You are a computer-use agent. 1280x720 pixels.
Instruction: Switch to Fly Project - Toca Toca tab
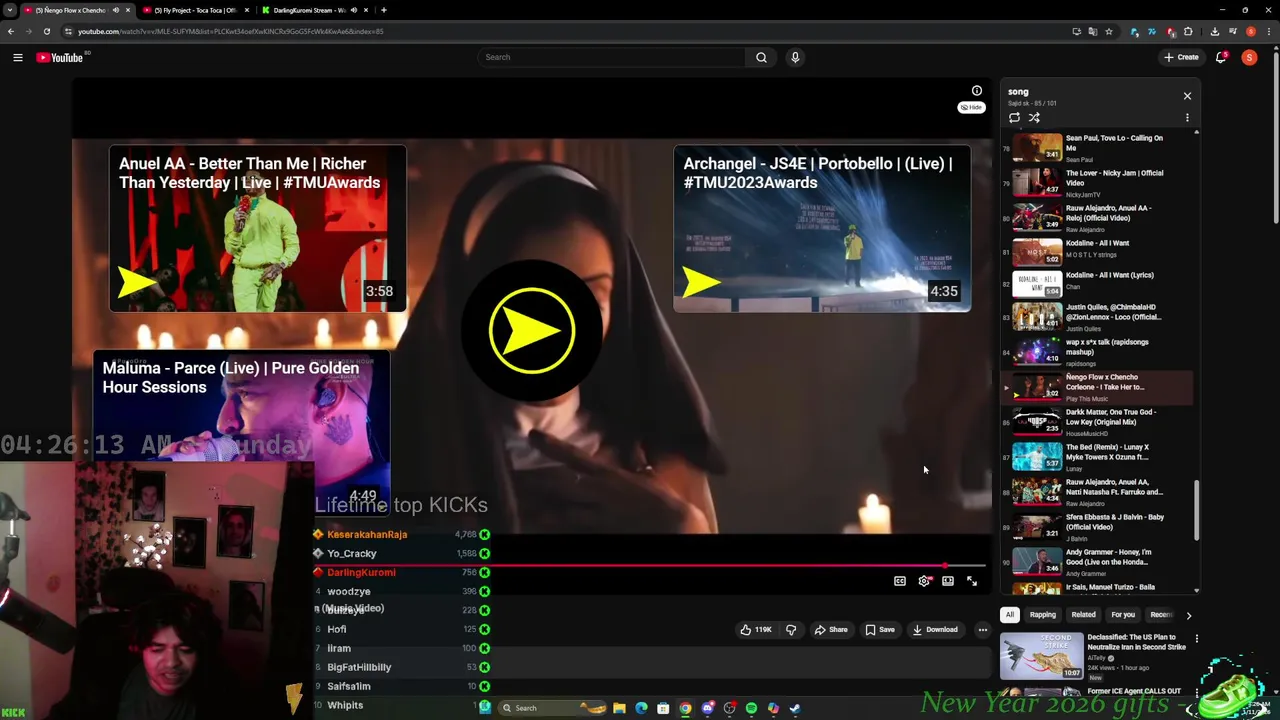coord(196,10)
